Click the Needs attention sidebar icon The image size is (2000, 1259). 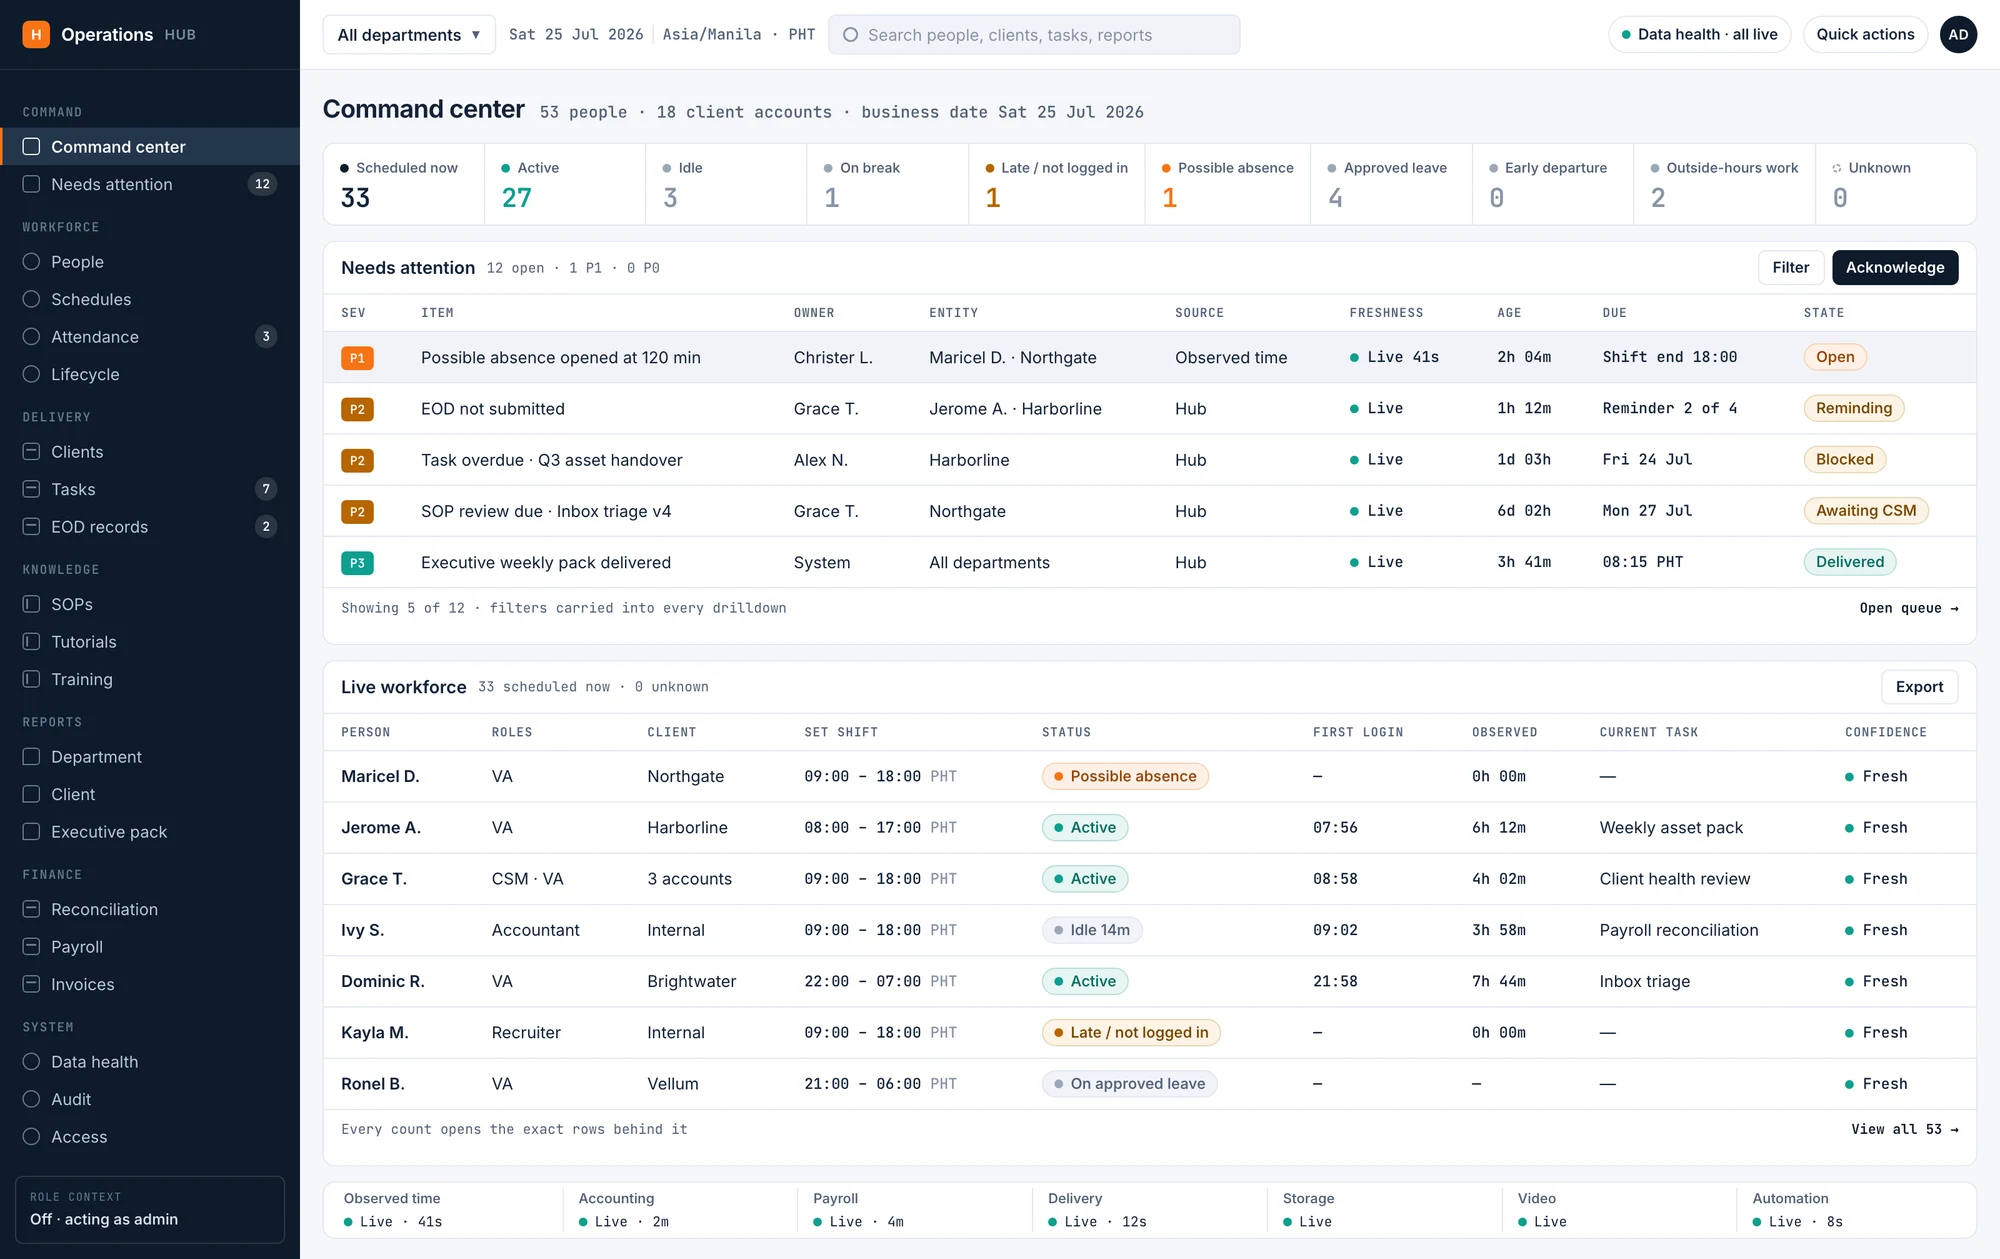(31, 184)
